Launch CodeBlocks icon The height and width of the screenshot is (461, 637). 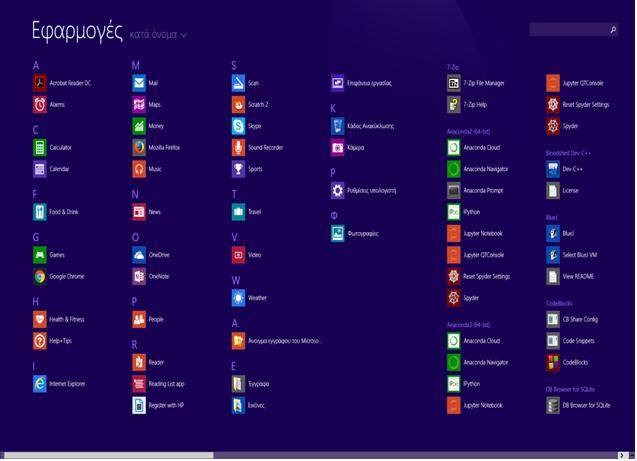553,362
